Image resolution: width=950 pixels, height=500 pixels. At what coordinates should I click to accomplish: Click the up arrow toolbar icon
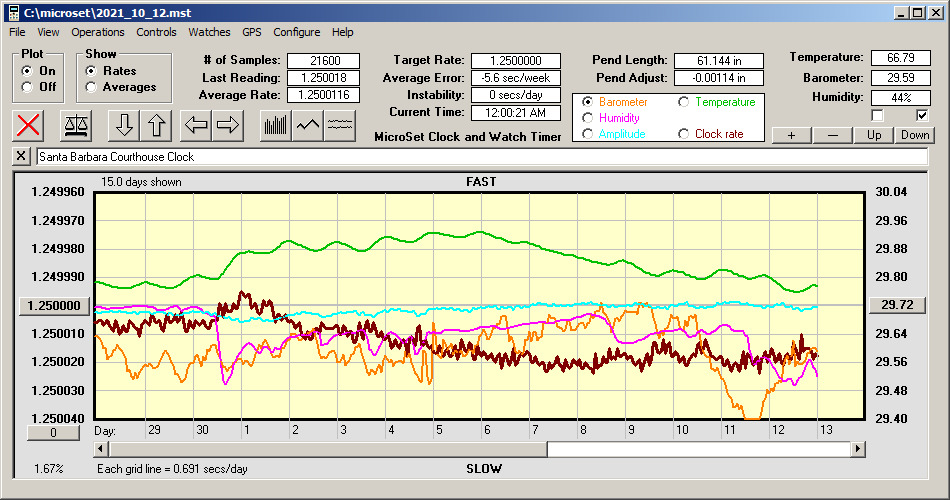click(x=157, y=125)
